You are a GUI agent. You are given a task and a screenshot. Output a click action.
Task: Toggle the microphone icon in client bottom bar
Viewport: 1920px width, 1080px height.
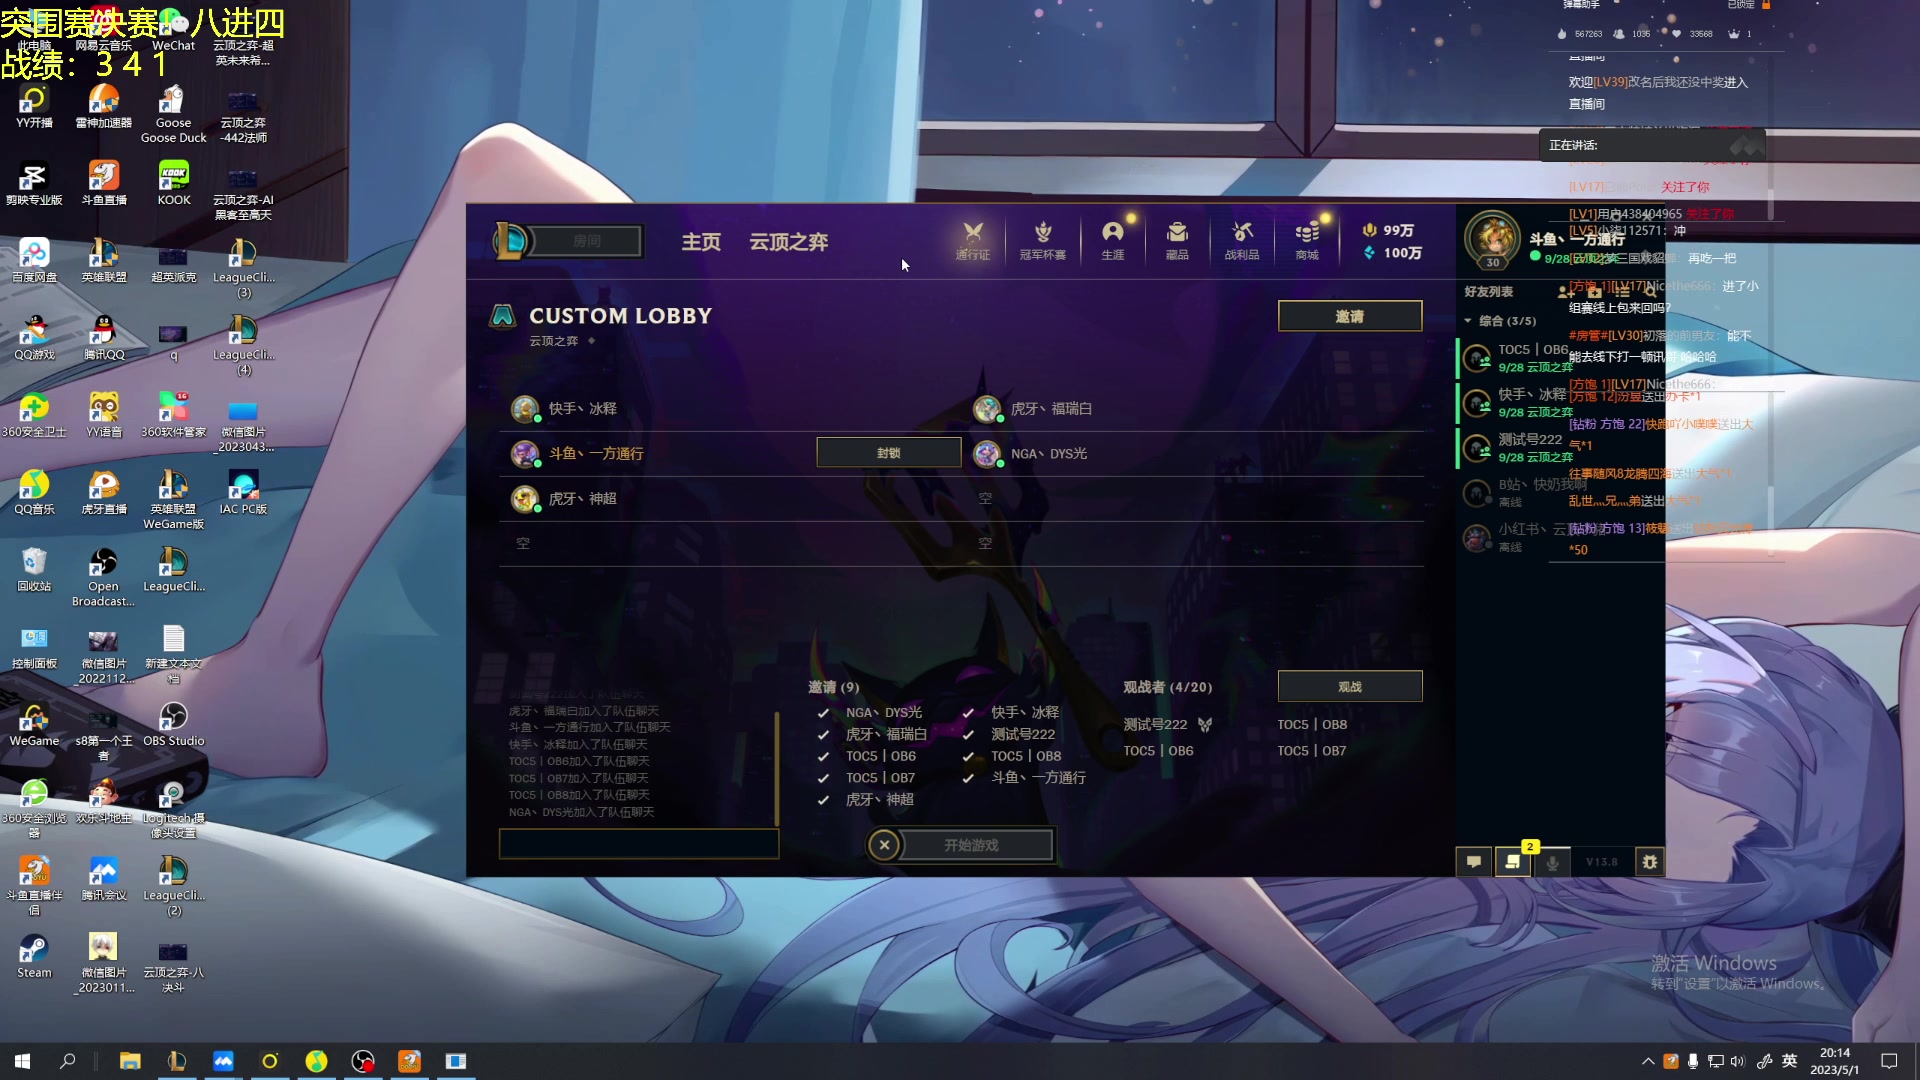coord(1552,861)
